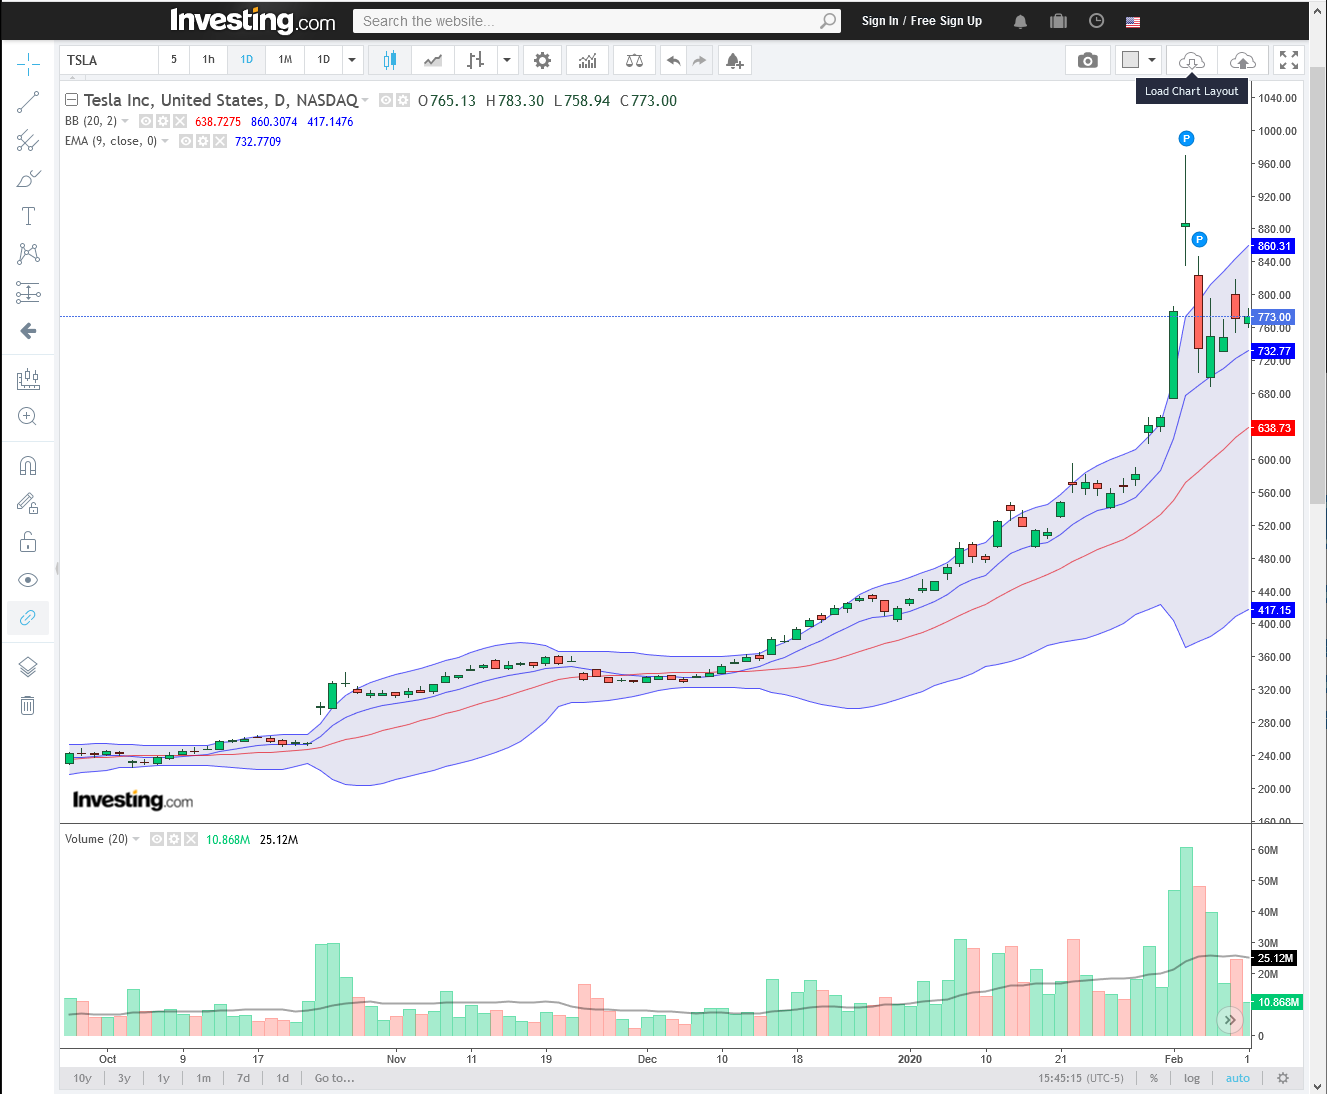Toggle stay in drawing mode
1327x1094 pixels.
pos(28,503)
